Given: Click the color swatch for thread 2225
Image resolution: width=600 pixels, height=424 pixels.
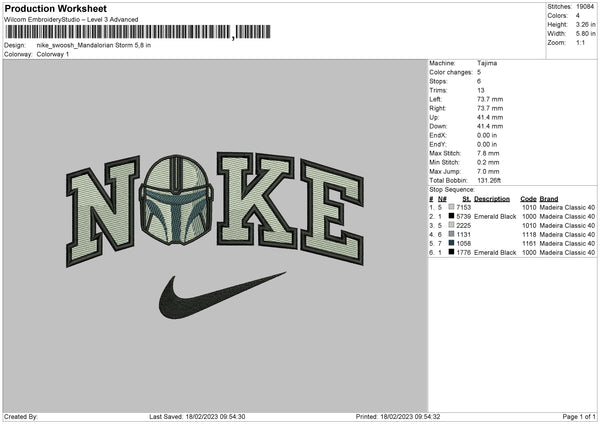Looking at the screenshot, I should pyautogui.click(x=451, y=225).
